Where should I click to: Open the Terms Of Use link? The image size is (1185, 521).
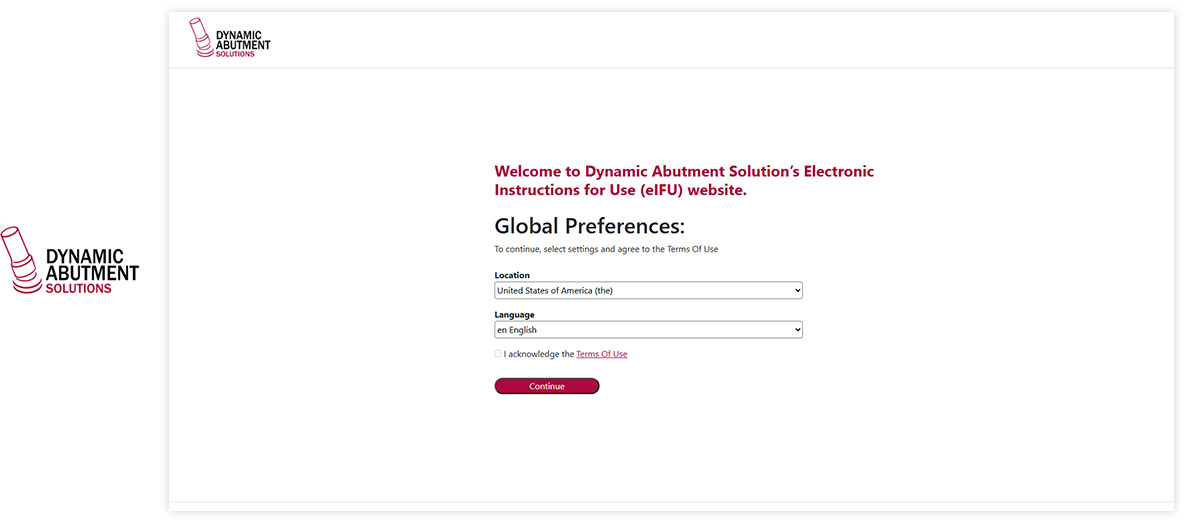click(602, 354)
